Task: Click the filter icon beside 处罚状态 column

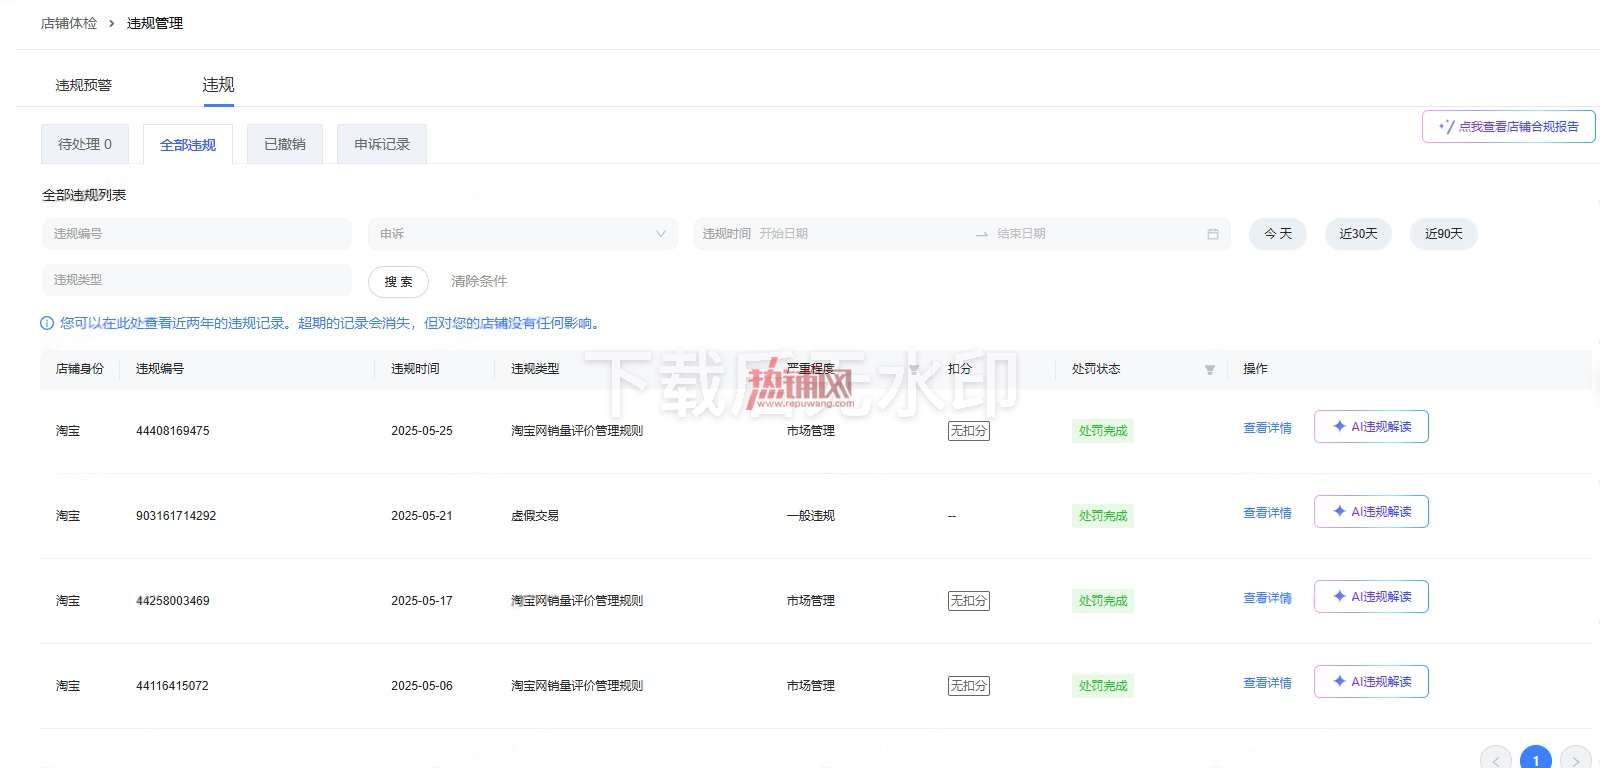Action: click(x=1209, y=370)
